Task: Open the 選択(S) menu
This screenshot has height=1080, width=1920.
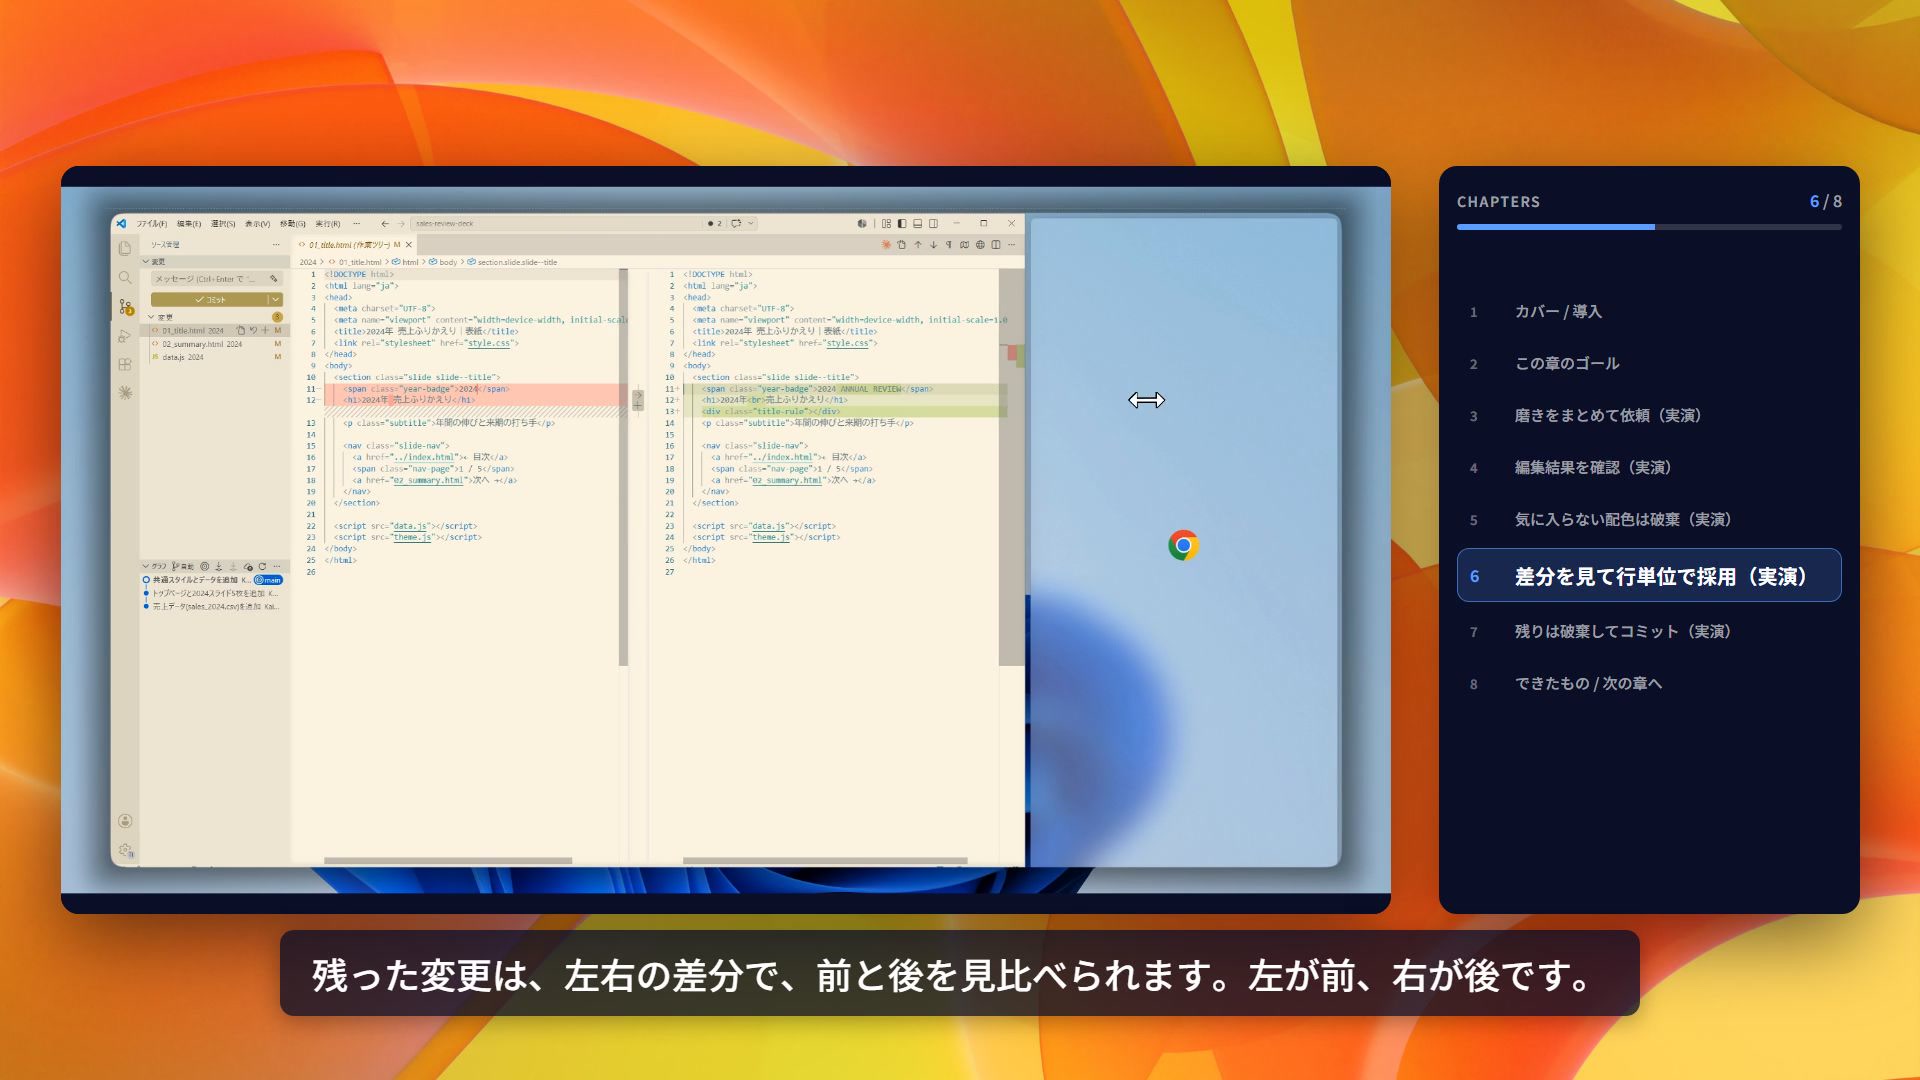Action: (223, 223)
